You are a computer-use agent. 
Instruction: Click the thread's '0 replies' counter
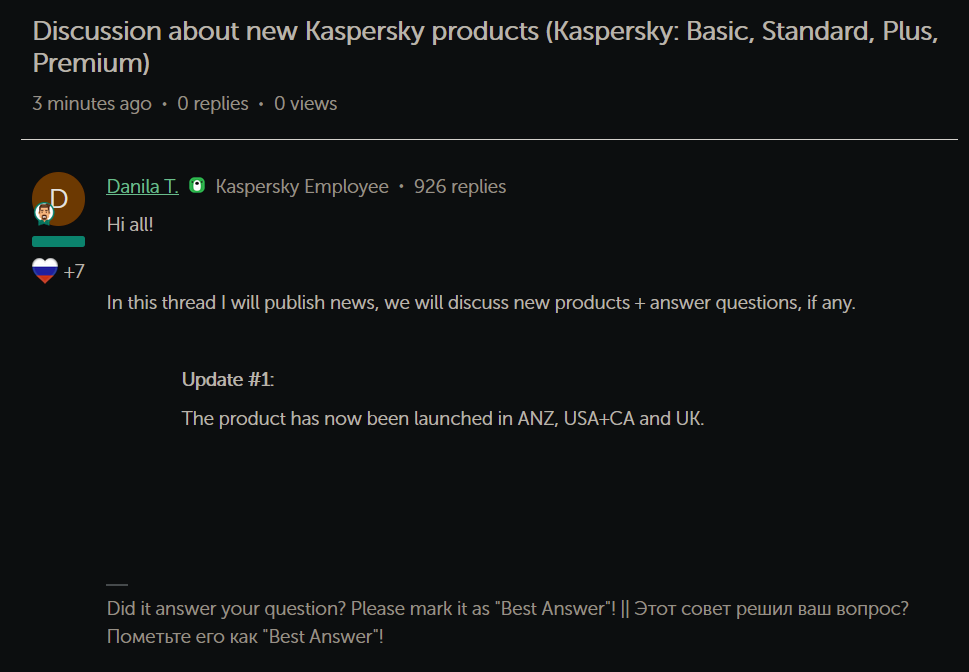coord(213,104)
